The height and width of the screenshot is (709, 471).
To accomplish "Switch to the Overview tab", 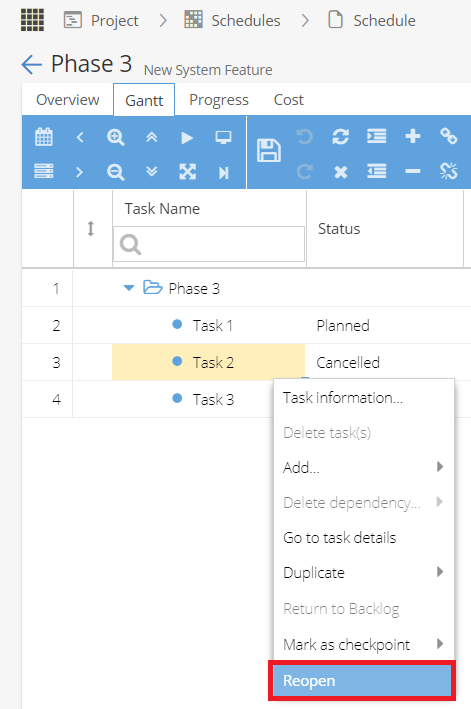I will point(68,99).
